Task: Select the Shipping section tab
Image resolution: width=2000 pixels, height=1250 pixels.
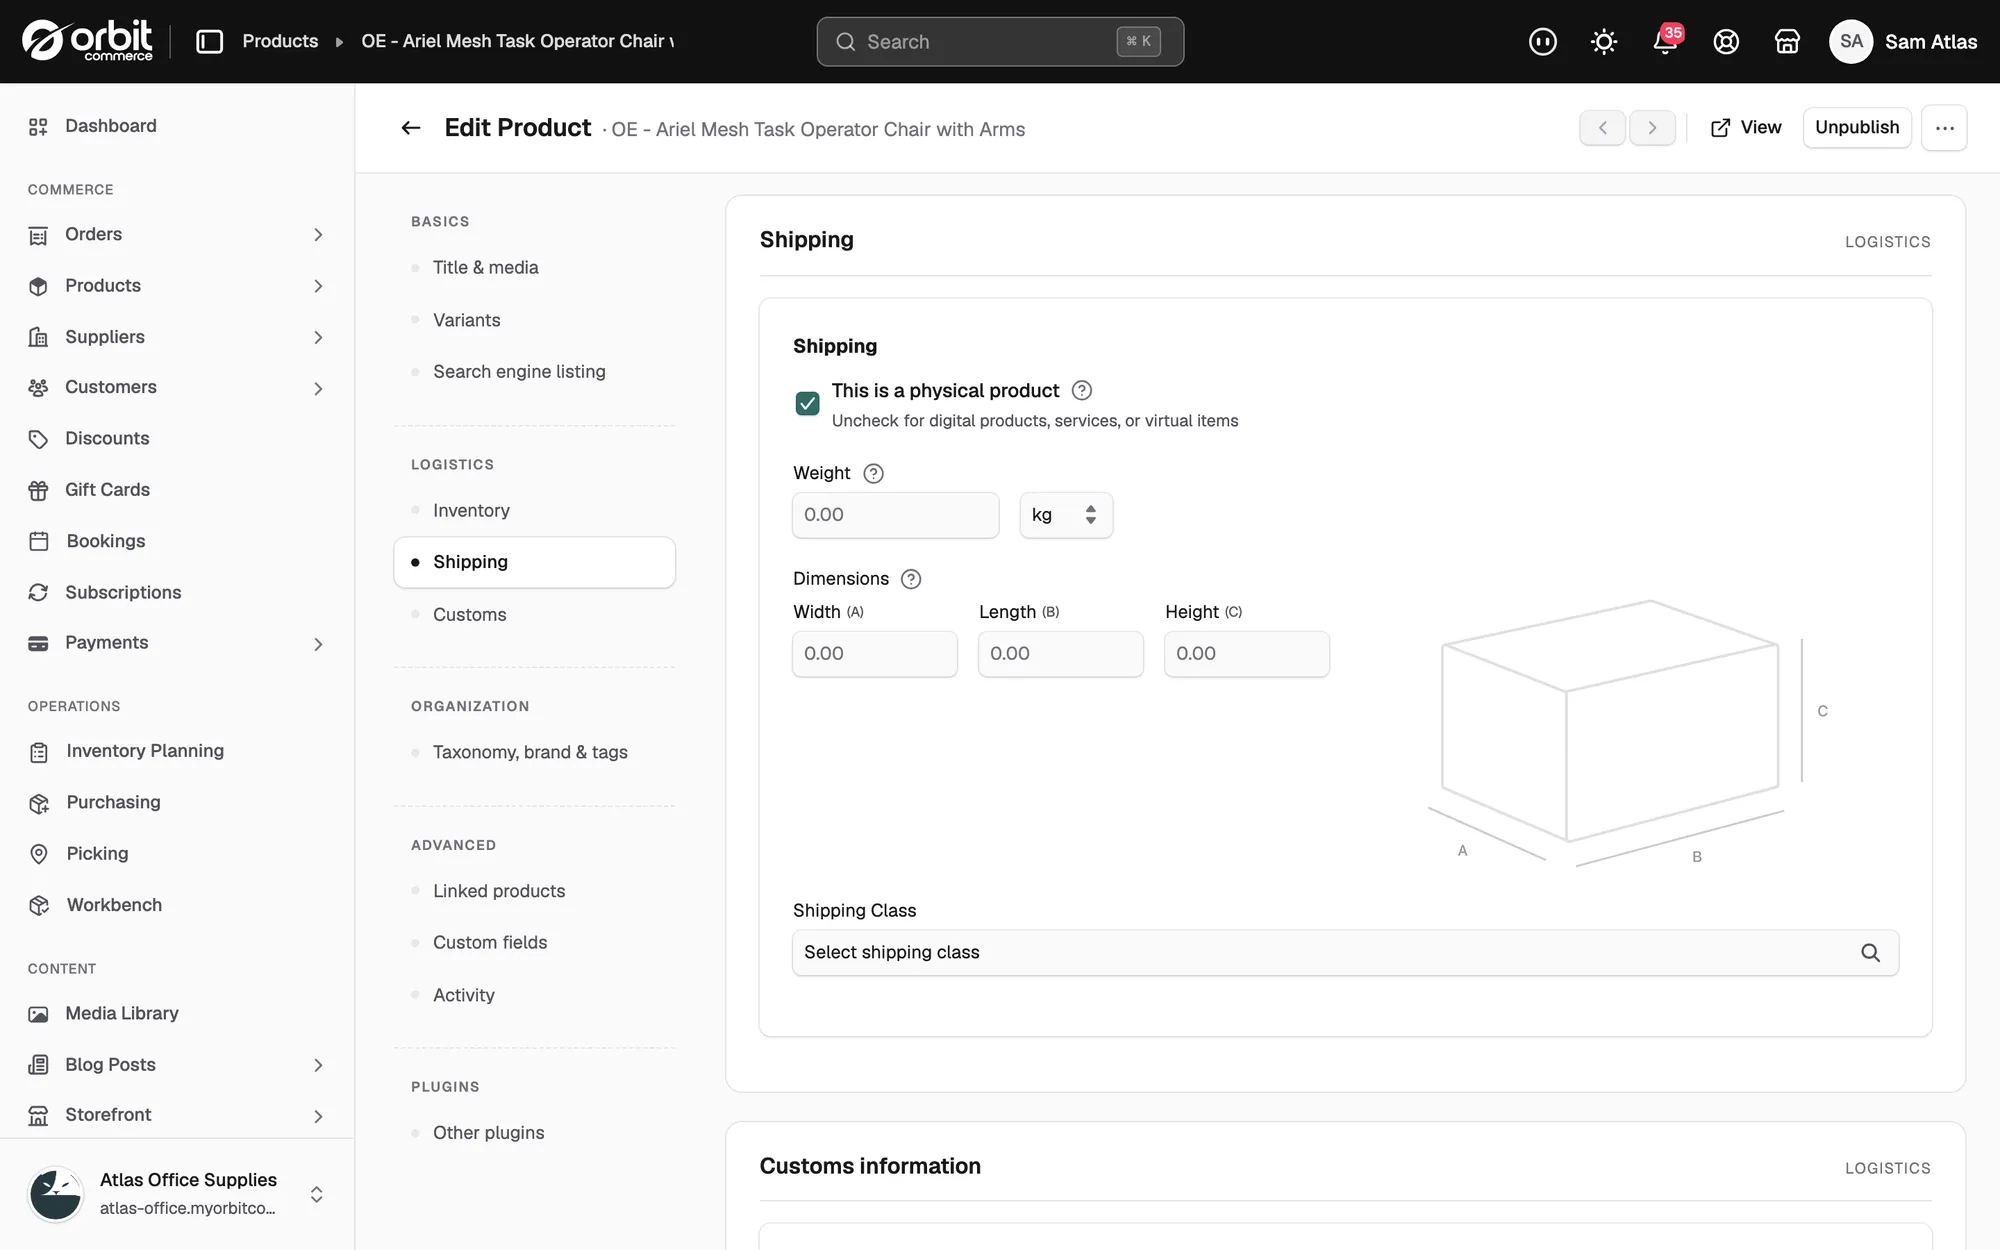Action: click(x=534, y=562)
